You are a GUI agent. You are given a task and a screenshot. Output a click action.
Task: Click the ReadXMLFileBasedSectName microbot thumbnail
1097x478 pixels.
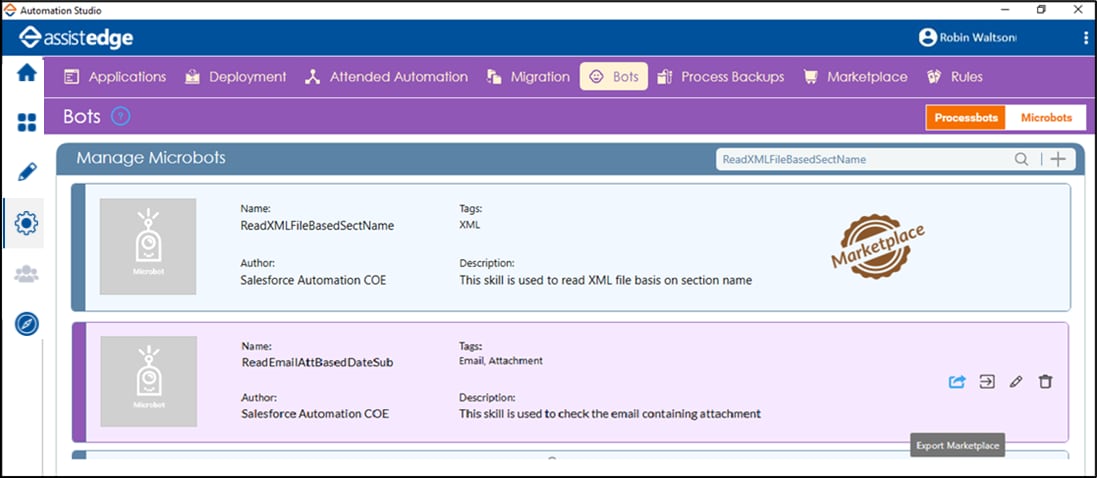148,246
